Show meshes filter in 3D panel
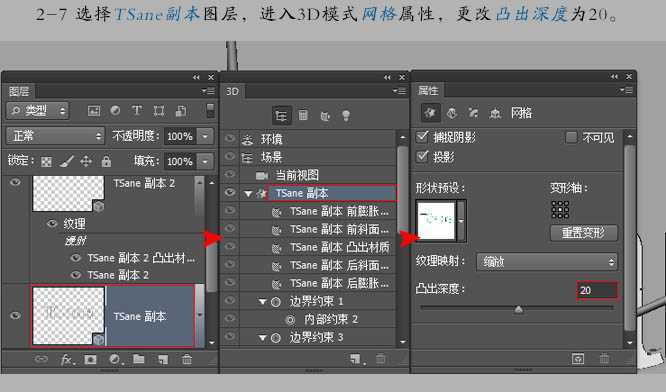The image size is (666, 392). (303, 116)
